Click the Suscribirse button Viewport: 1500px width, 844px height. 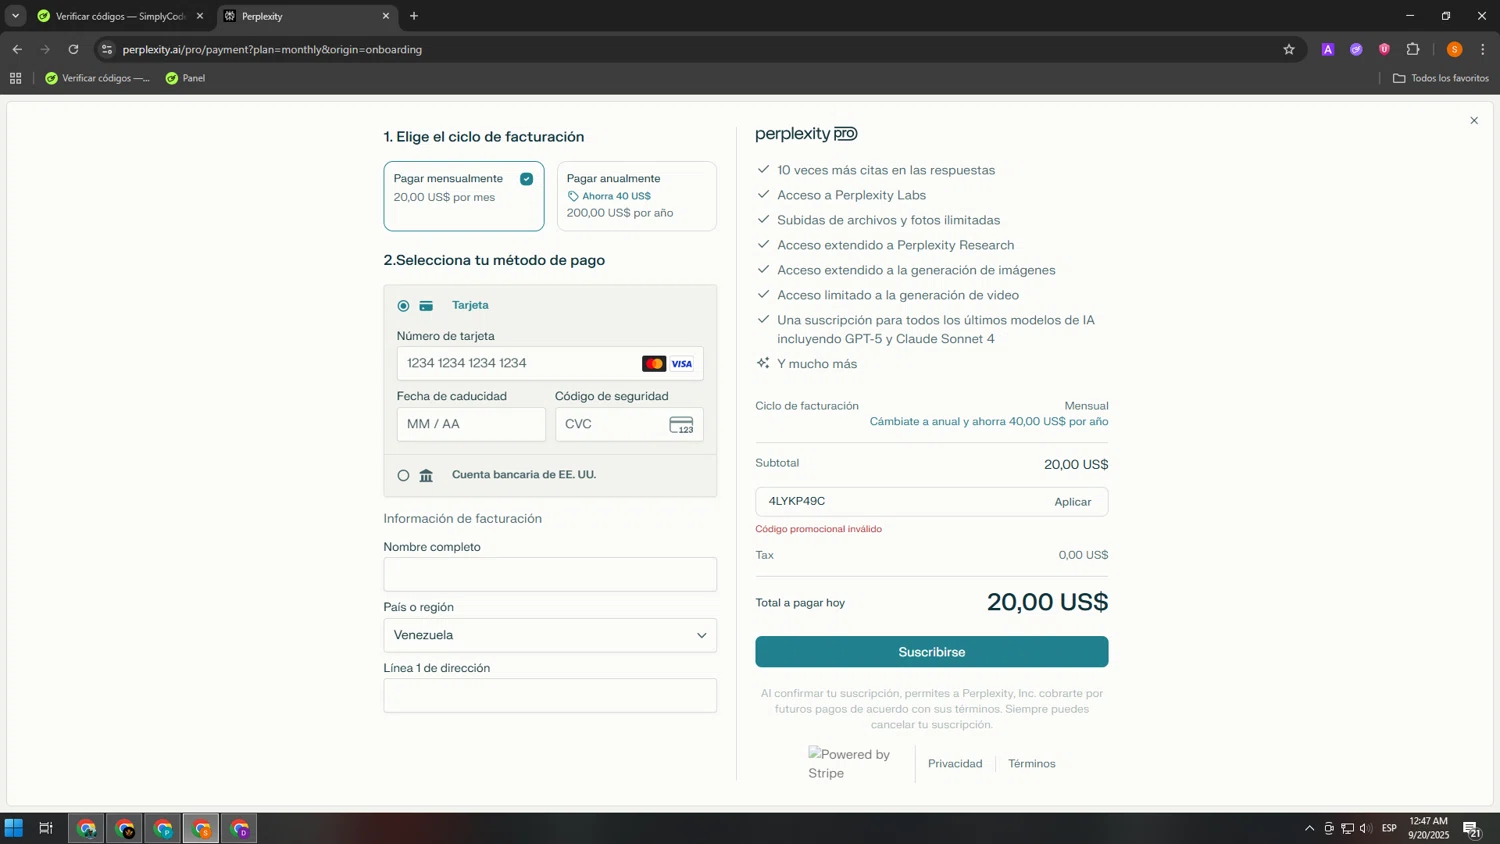pos(932,652)
